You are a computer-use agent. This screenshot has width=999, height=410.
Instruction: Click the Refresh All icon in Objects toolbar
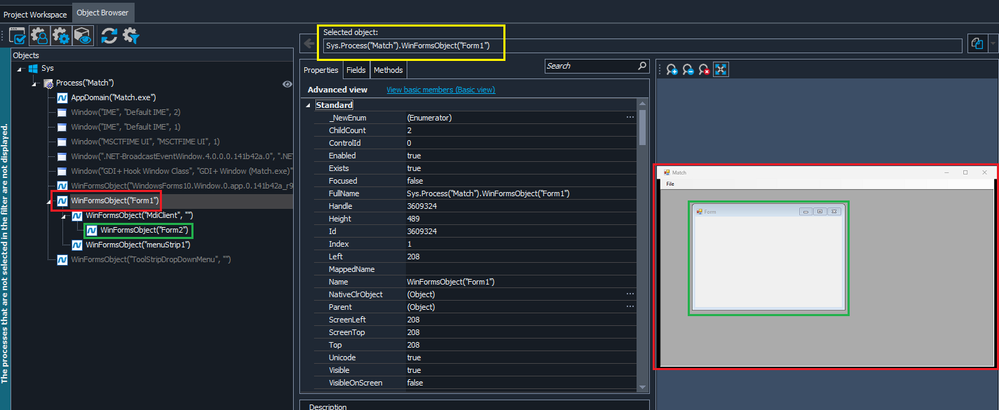107,37
